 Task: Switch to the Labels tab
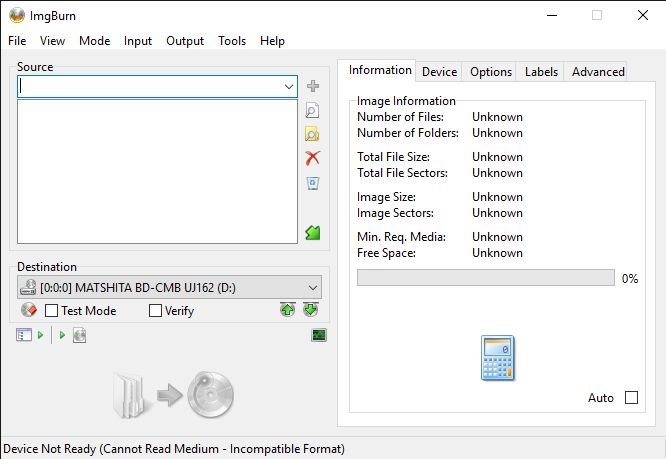click(541, 72)
